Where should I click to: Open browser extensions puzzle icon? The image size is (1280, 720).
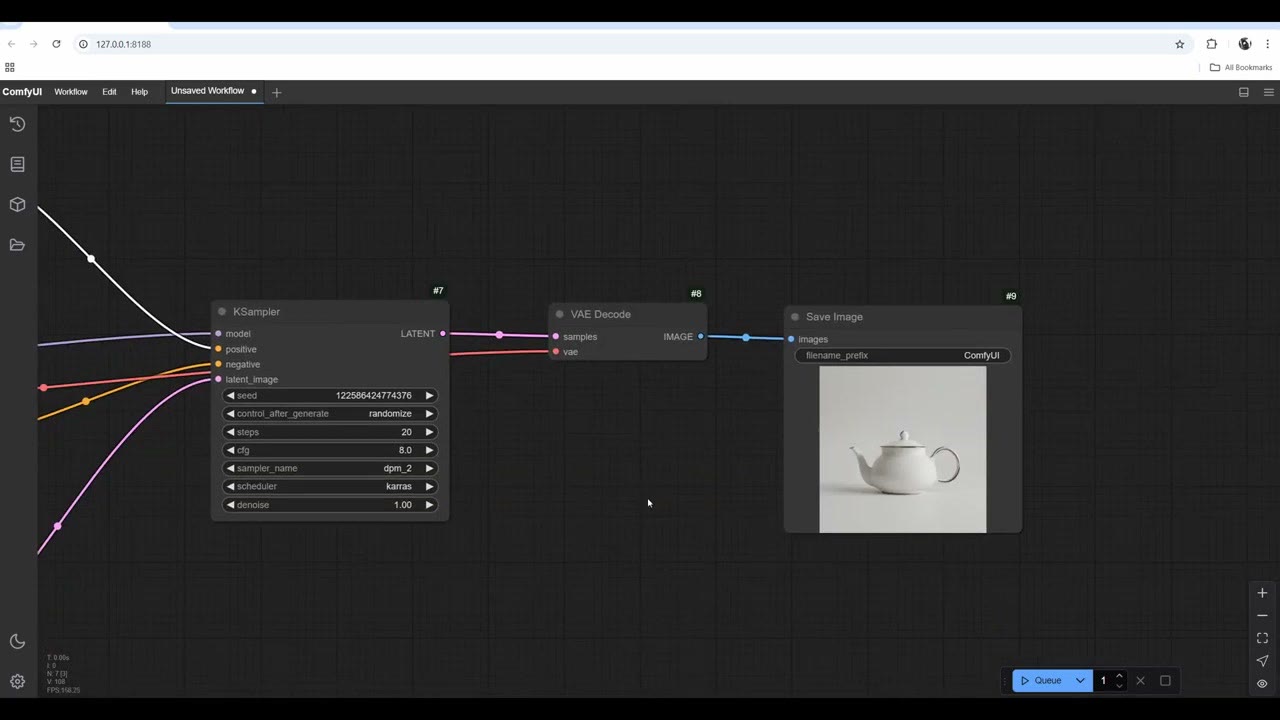[x=1212, y=44]
